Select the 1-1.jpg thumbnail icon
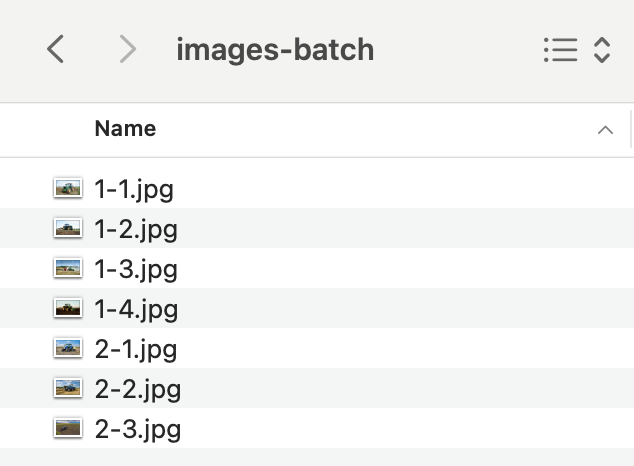634x466 pixels. point(67,187)
